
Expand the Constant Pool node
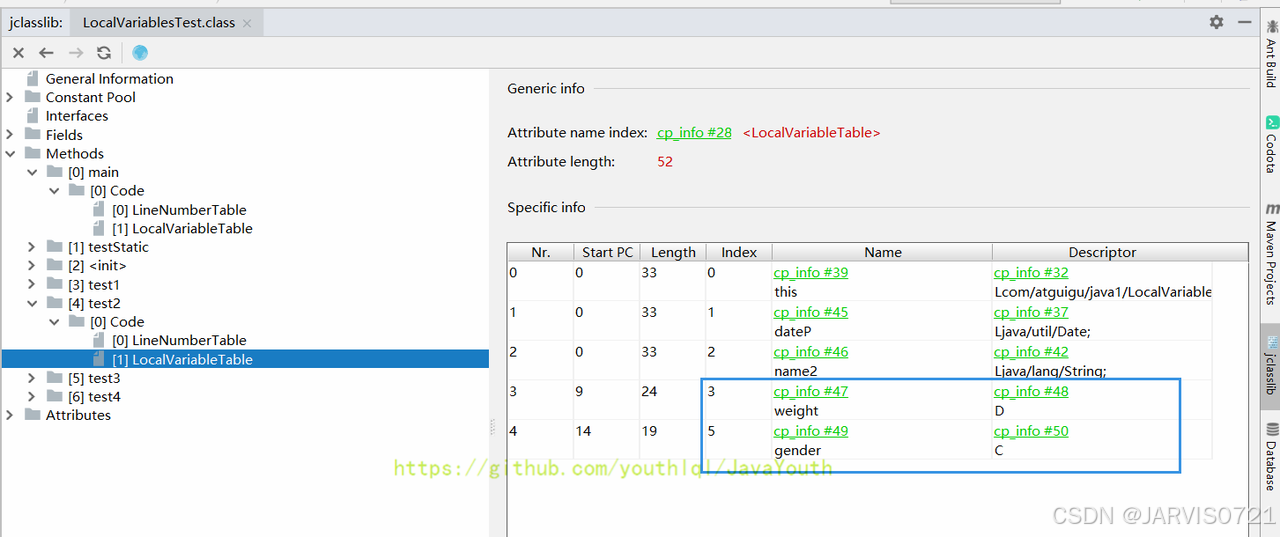coord(10,97)
